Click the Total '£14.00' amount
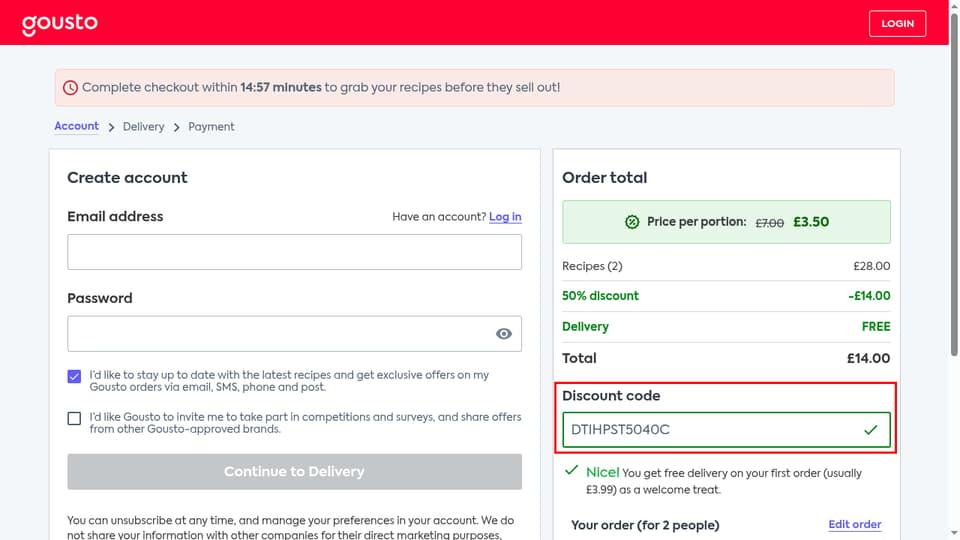Image resolution: width=960 pixels, height=540 pixels. coord(869,359)
